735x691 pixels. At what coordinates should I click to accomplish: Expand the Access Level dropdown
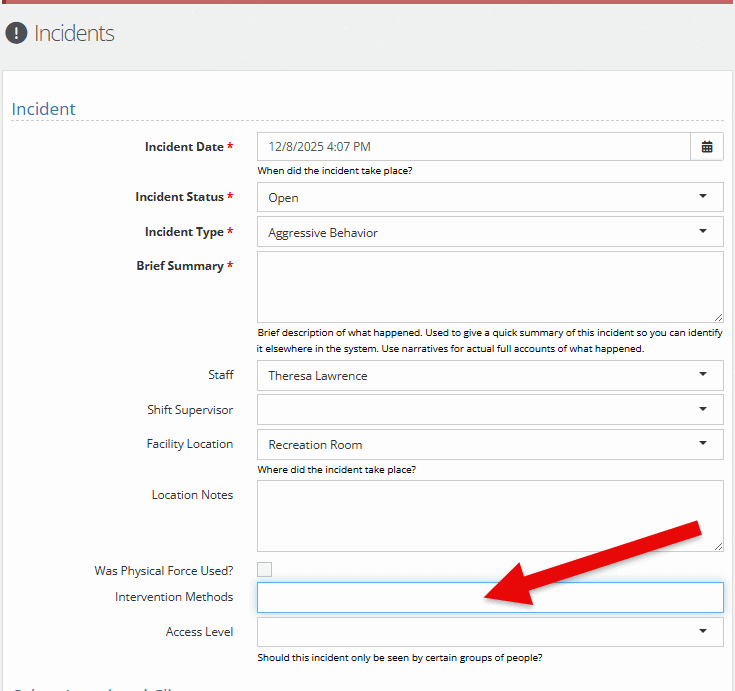point(489,632)
